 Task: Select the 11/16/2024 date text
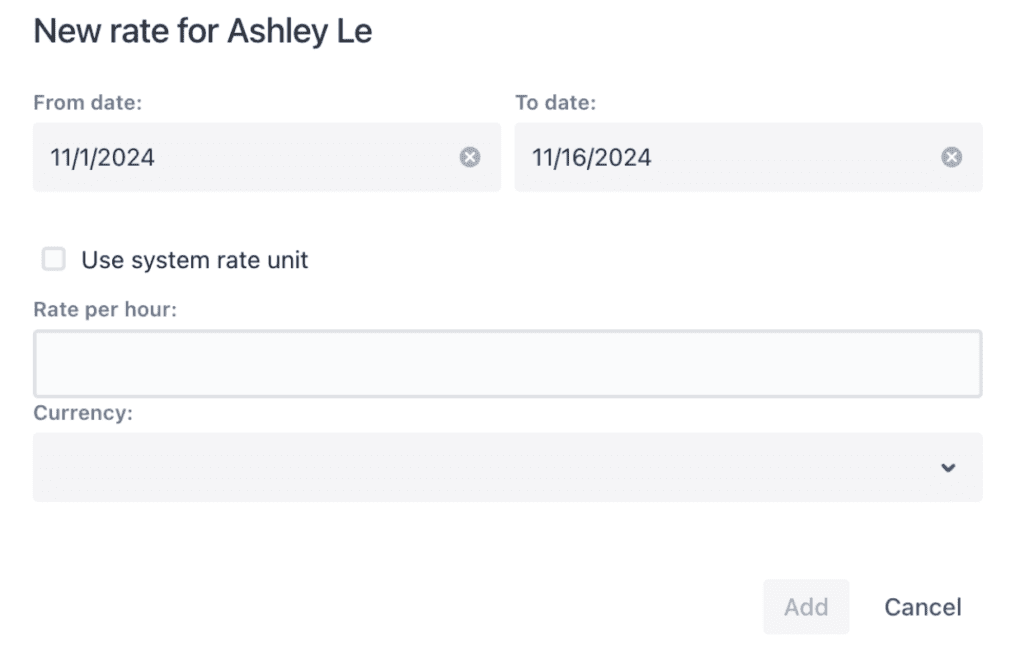click(x=591, y=157)
